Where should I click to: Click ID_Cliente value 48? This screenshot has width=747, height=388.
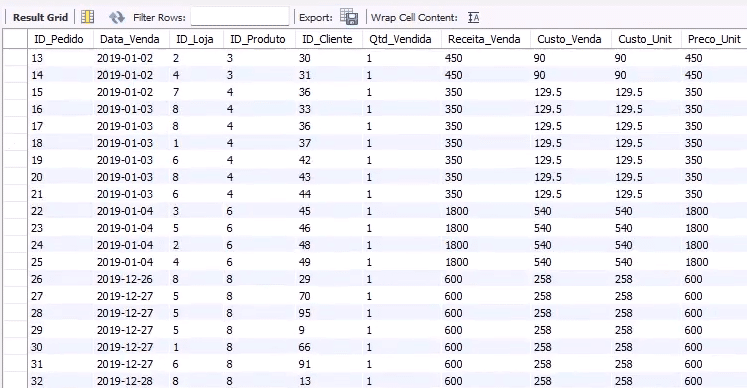point(304,245)
